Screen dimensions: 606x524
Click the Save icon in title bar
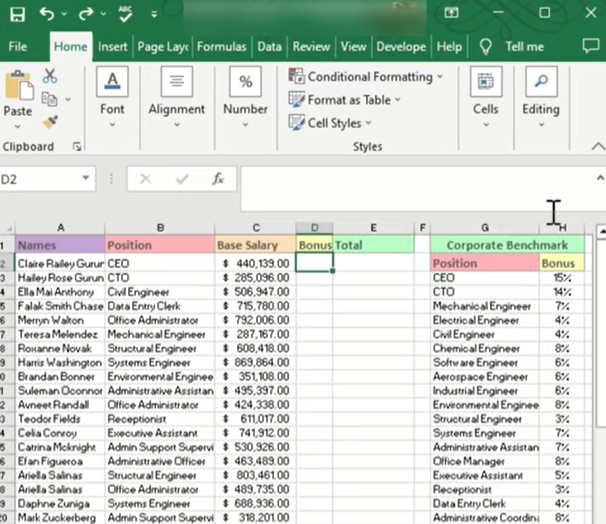pos(19,14)
